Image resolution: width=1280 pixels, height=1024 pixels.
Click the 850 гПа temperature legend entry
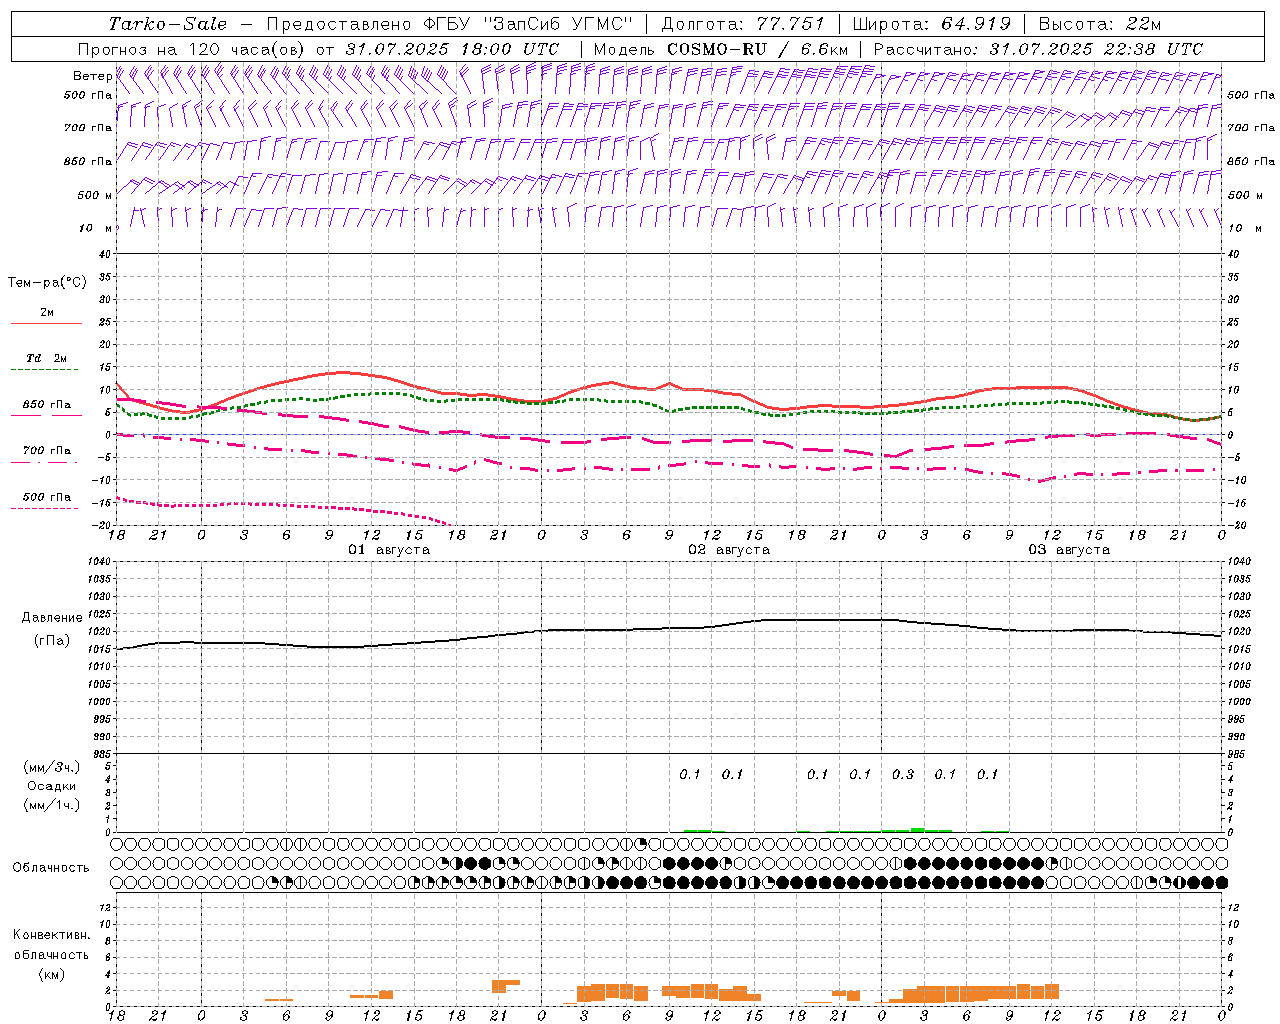[46, 405]
